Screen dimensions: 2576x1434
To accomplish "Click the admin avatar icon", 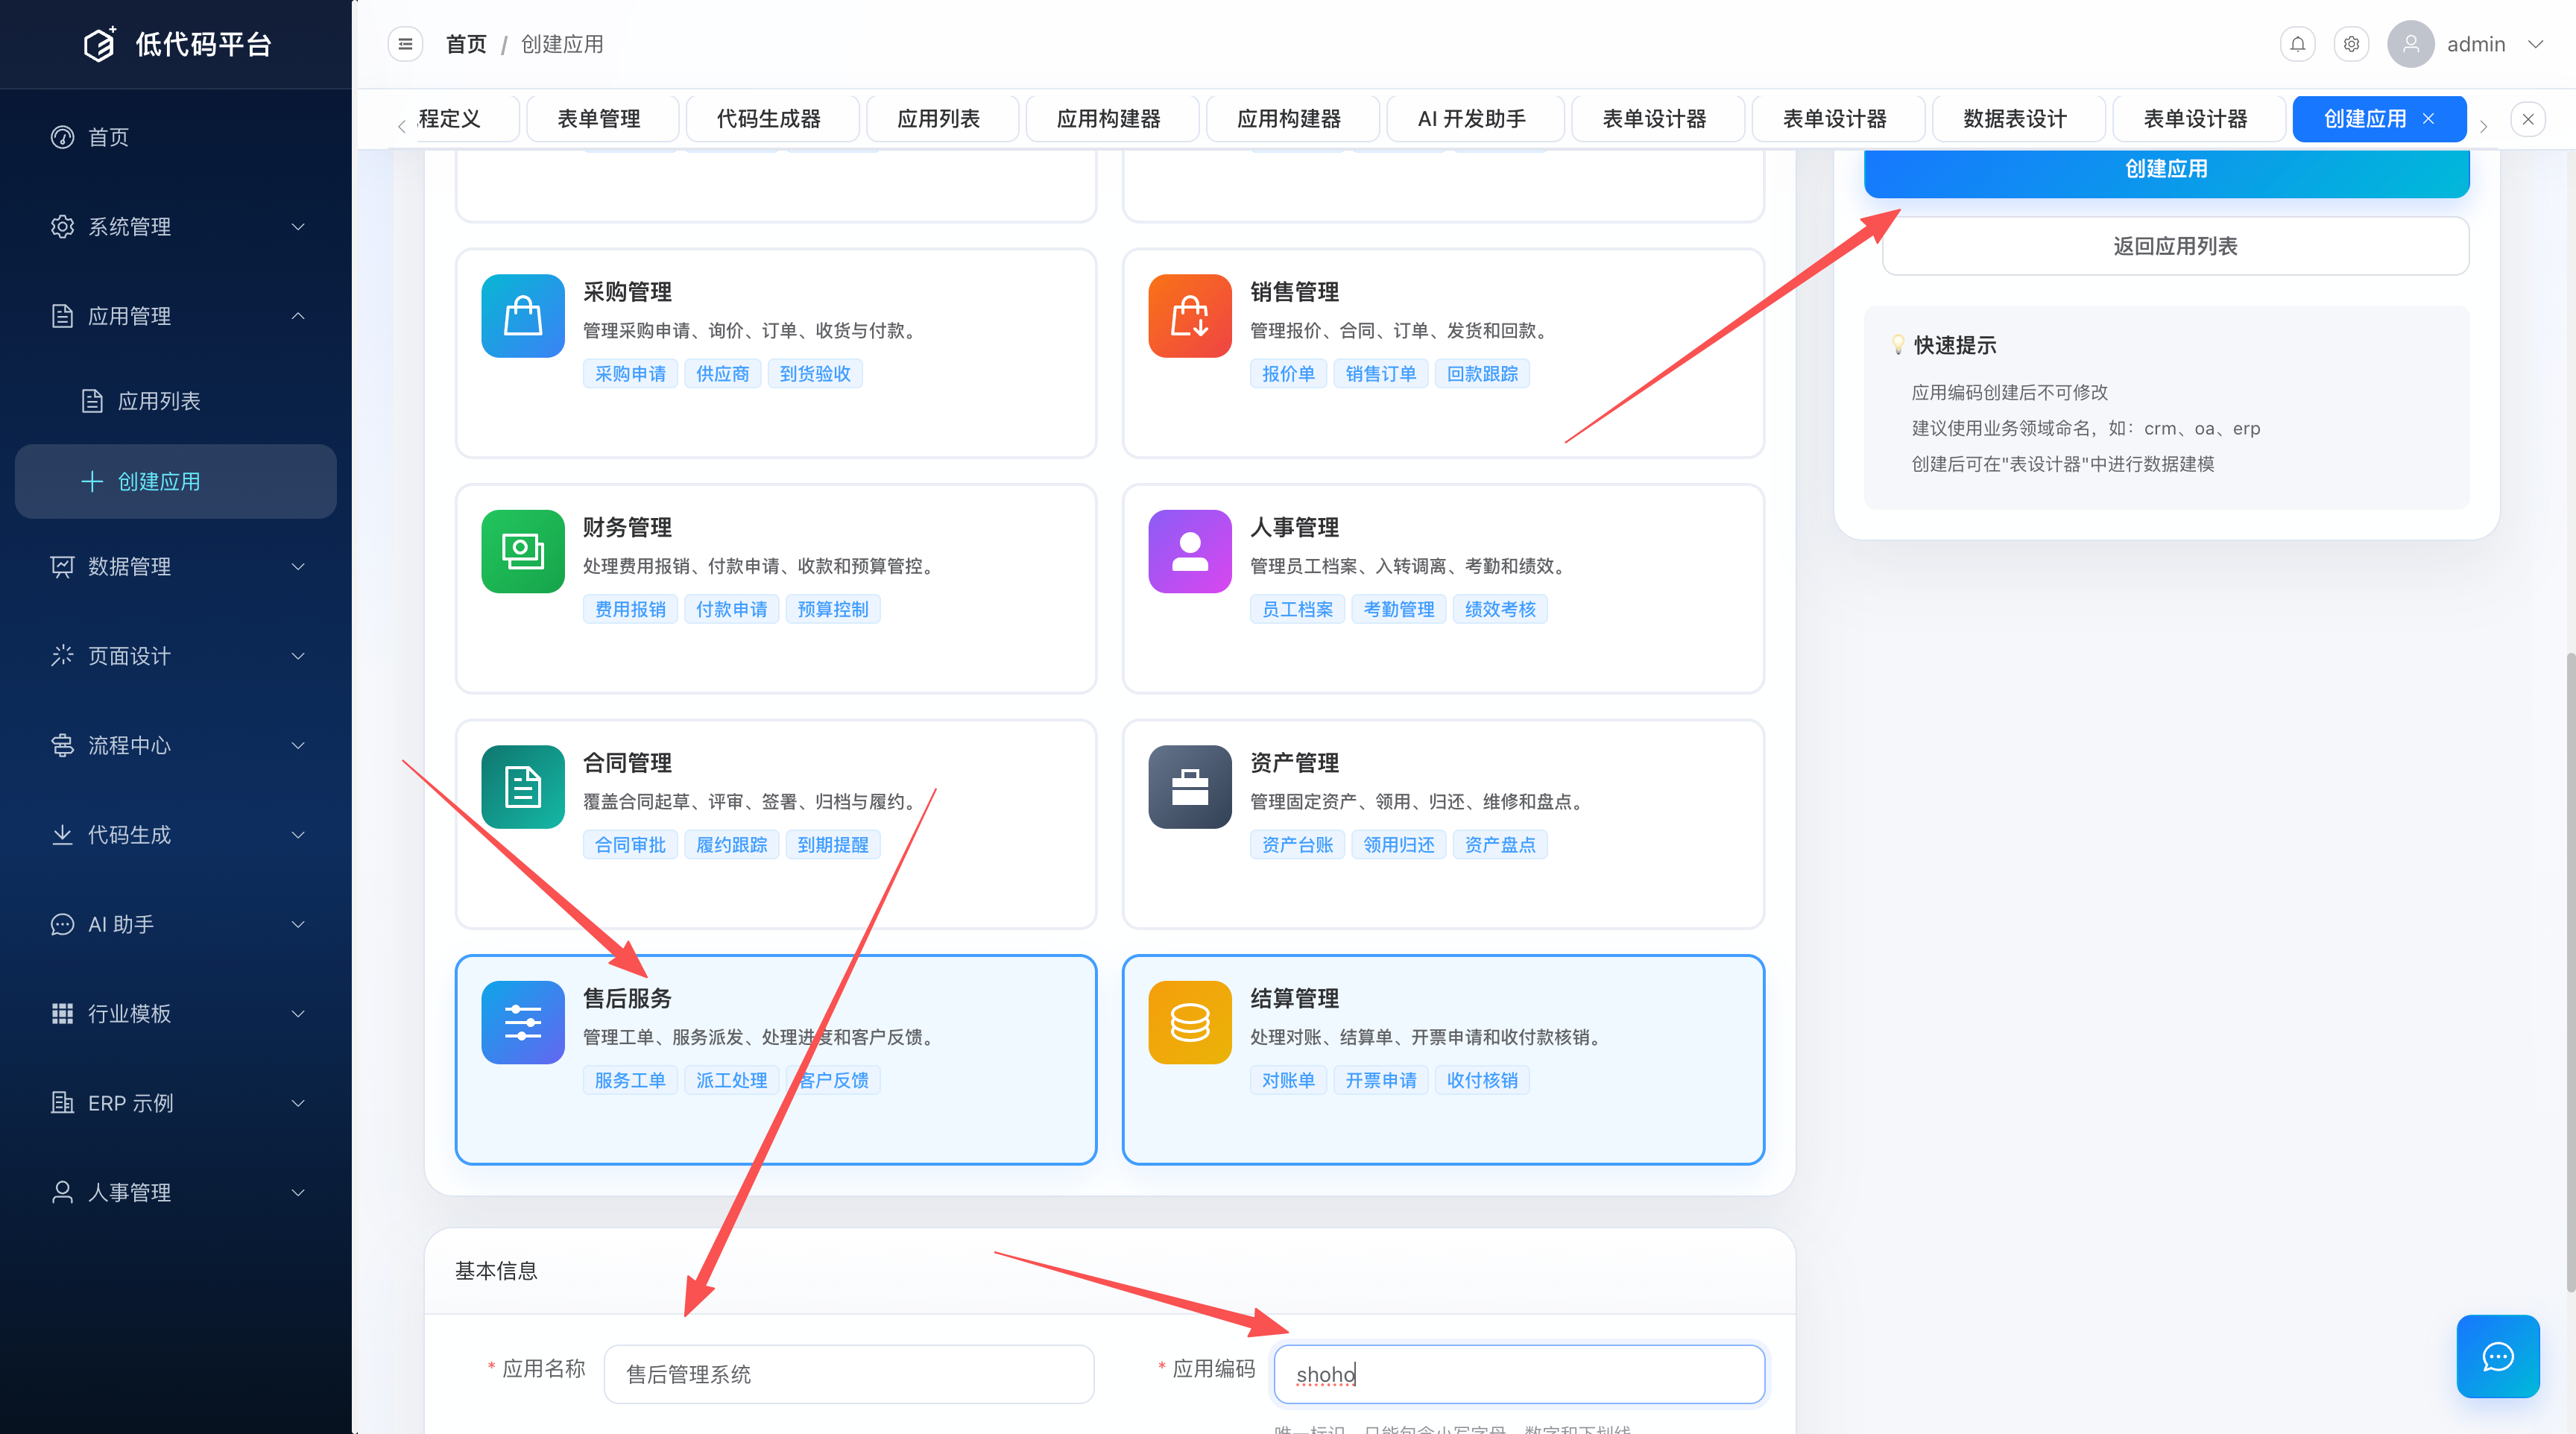I will coord(2410,44).
